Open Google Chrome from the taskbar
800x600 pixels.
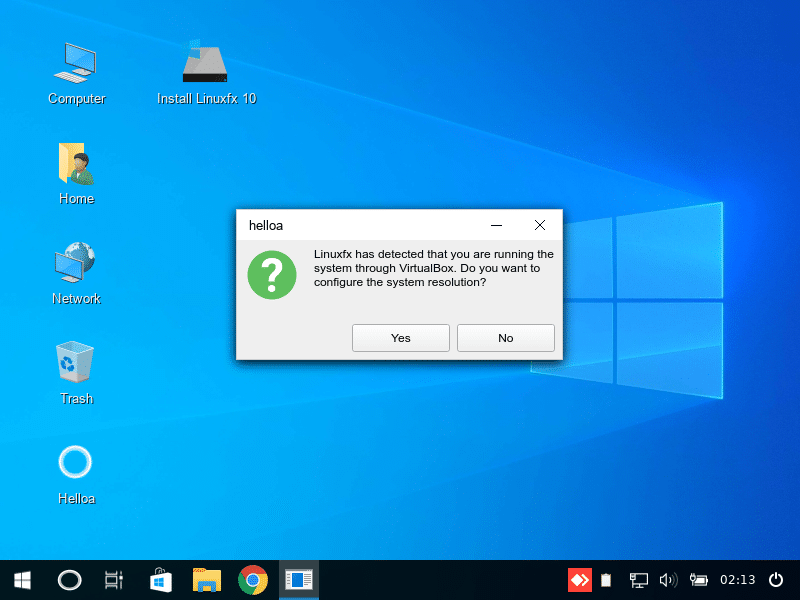[252, 579]
